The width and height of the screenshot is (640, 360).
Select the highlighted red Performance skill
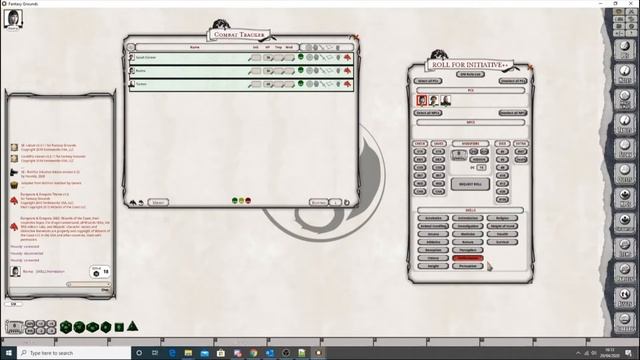(x=468, y=258)
